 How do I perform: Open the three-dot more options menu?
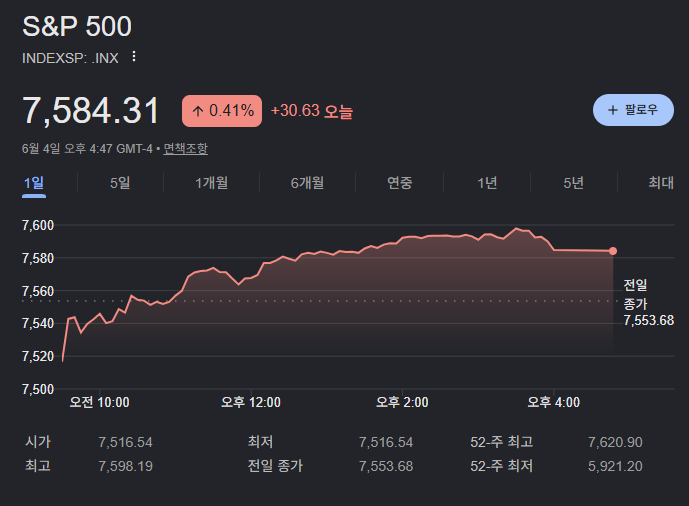pos(134,57)
